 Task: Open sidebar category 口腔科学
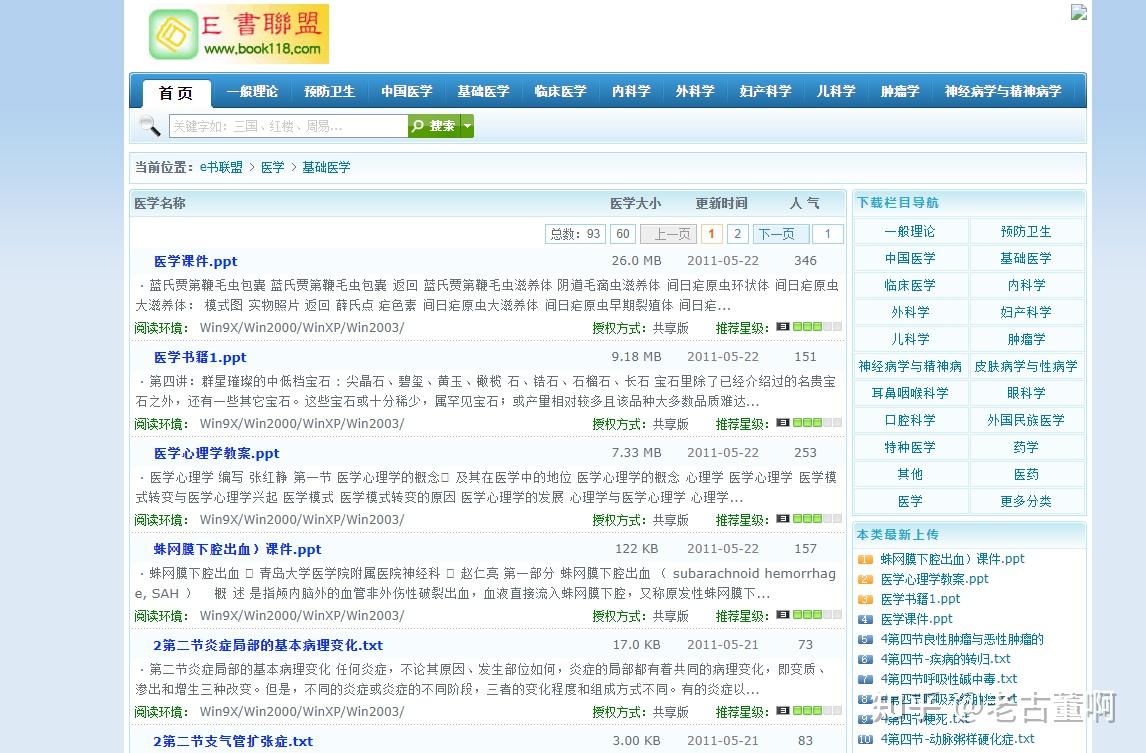click(x=910, y=420)
